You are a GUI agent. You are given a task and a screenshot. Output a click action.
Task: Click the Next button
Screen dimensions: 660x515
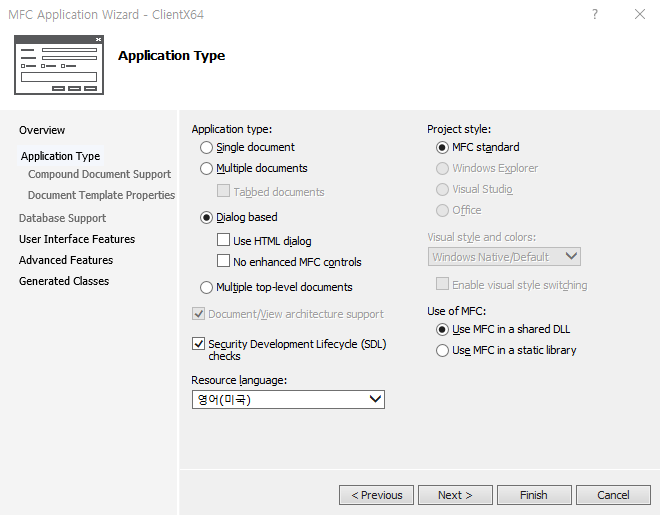[455, 495]
